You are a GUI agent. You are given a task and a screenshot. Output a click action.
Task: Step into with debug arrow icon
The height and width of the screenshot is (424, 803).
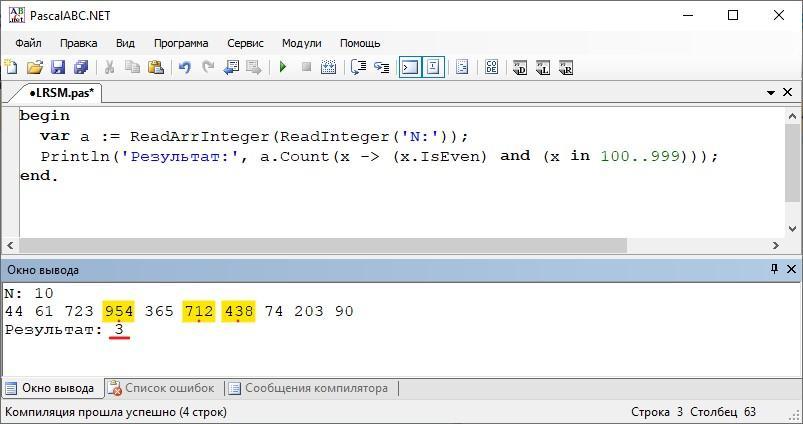tap(382, 67)
